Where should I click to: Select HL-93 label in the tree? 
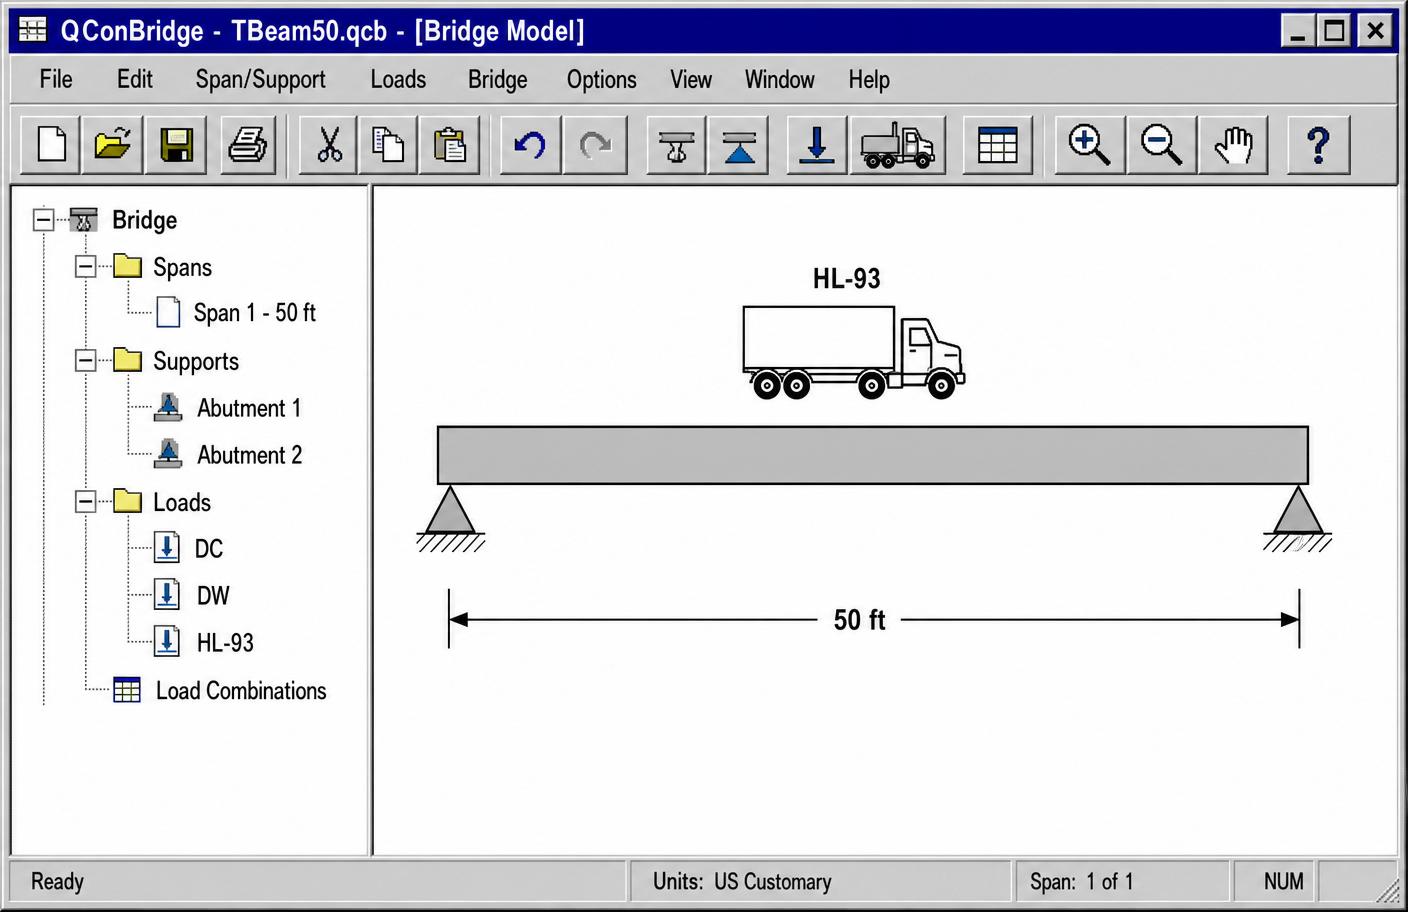[x=225, y=643]
